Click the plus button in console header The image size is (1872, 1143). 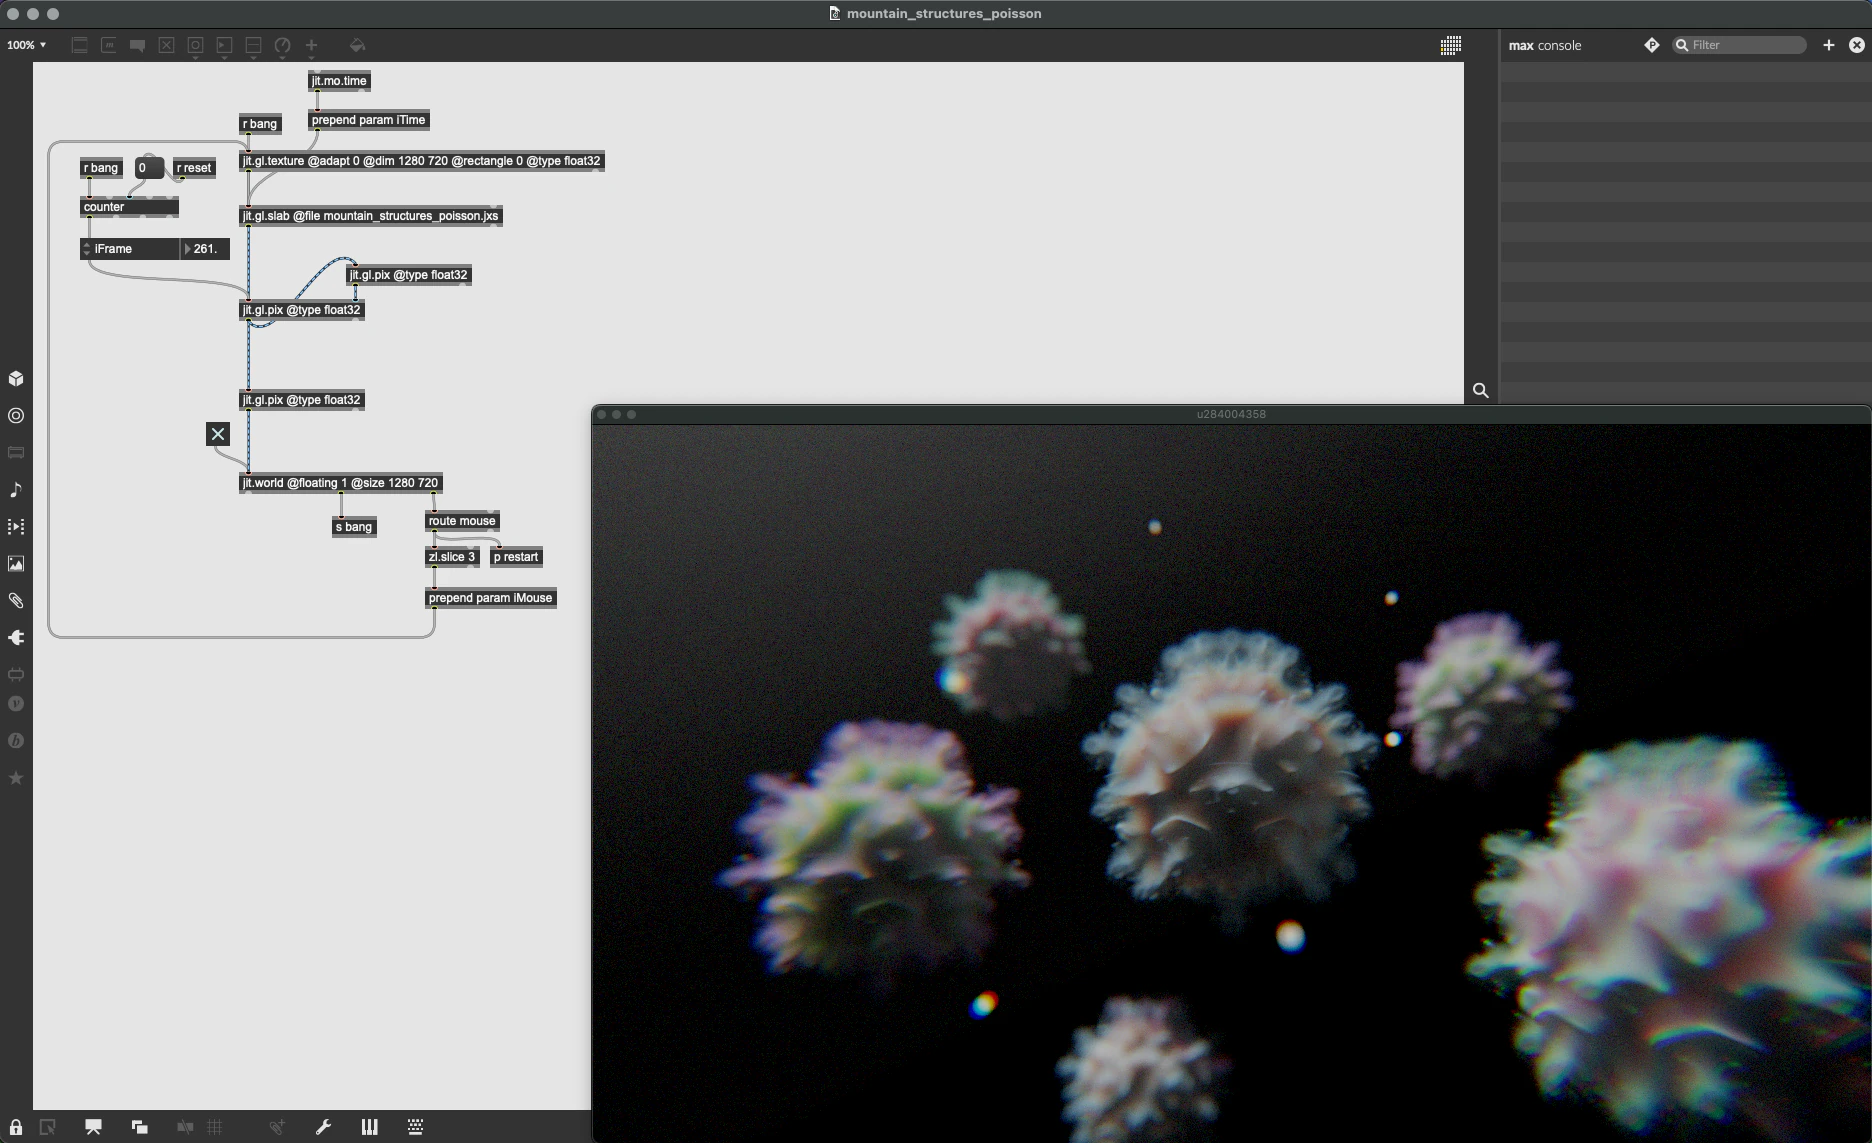coord(1829,45)
